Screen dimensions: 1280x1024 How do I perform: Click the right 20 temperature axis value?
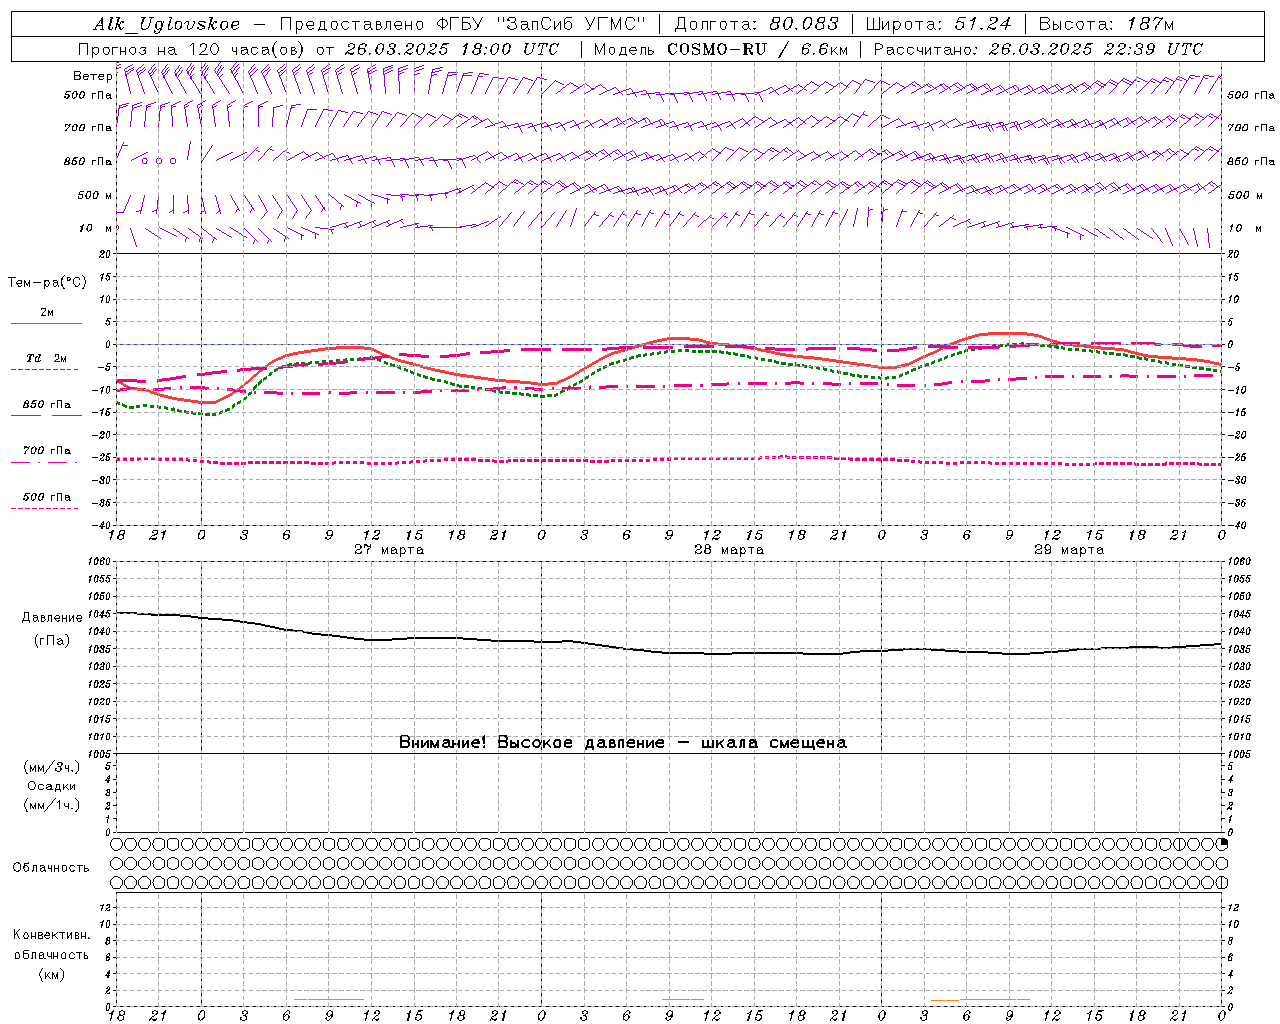coord(1233,254)
